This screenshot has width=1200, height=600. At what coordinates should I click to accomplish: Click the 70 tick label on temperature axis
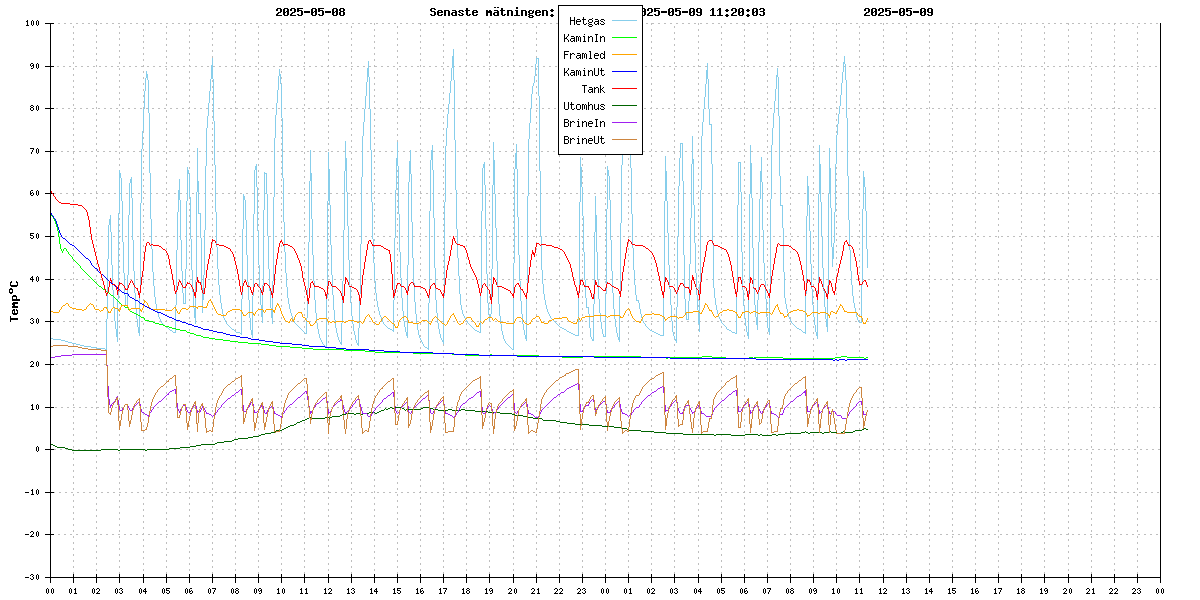(35, 151)
